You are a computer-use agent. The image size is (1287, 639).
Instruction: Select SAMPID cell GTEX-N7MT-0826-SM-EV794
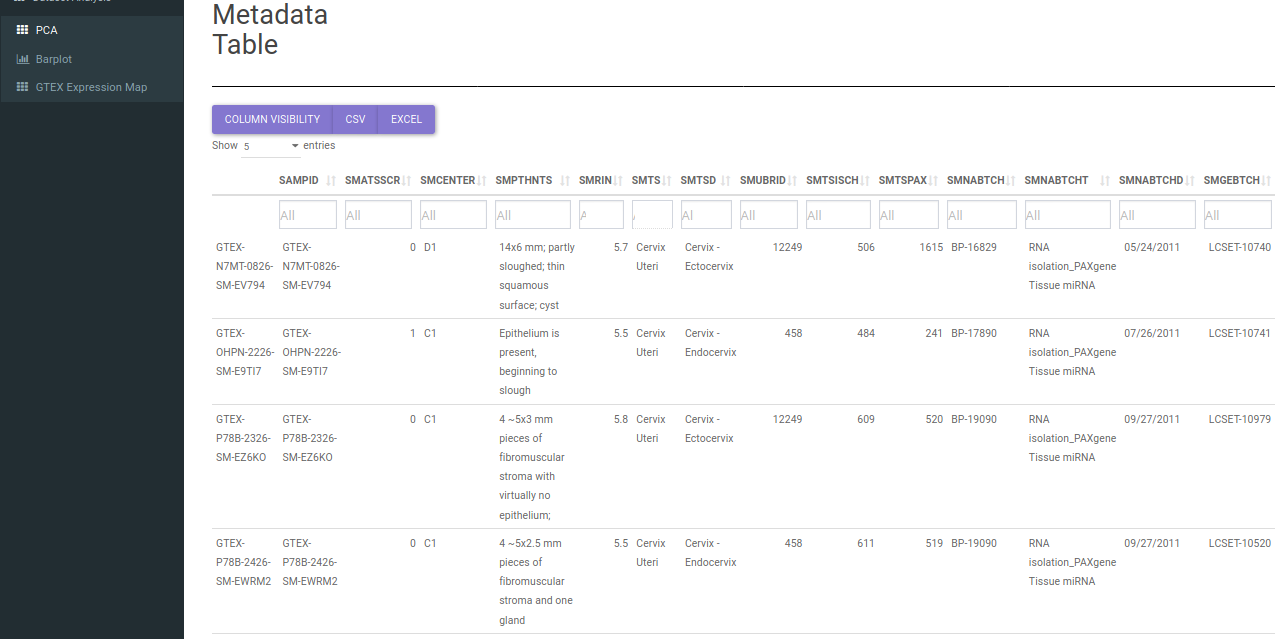click(311, 266)
